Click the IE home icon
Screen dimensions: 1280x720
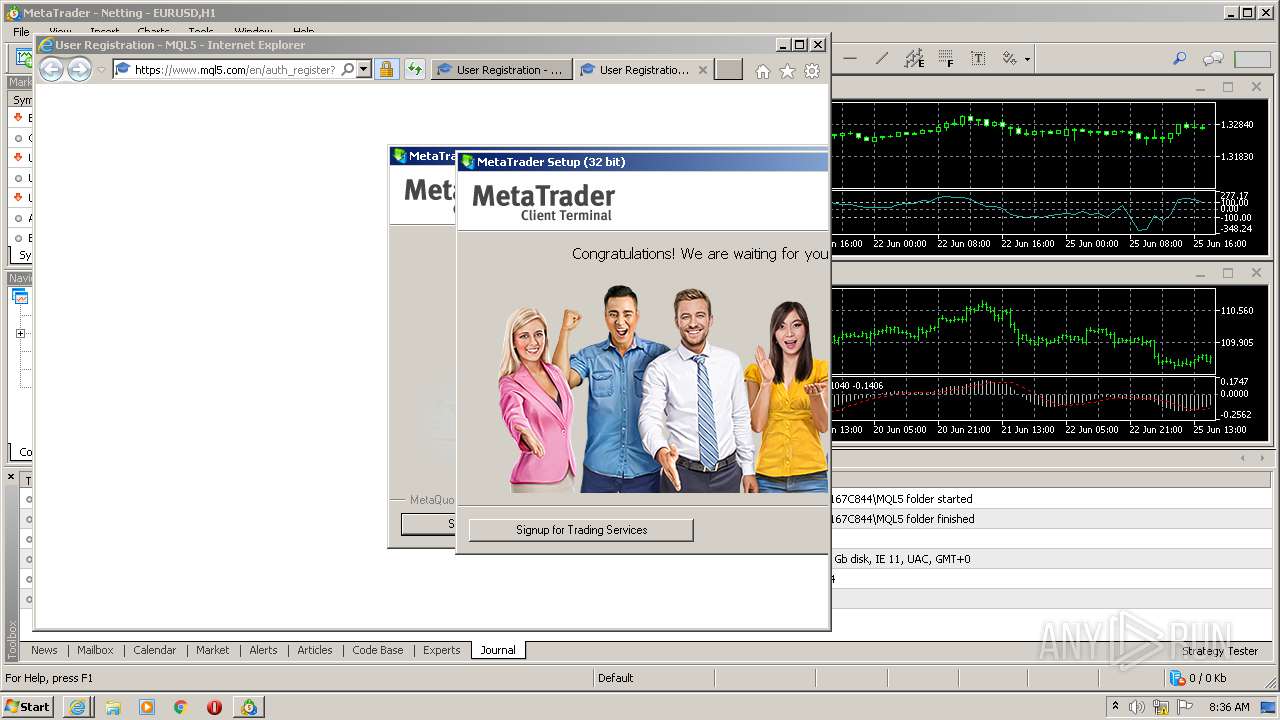[x=763, y=71]
